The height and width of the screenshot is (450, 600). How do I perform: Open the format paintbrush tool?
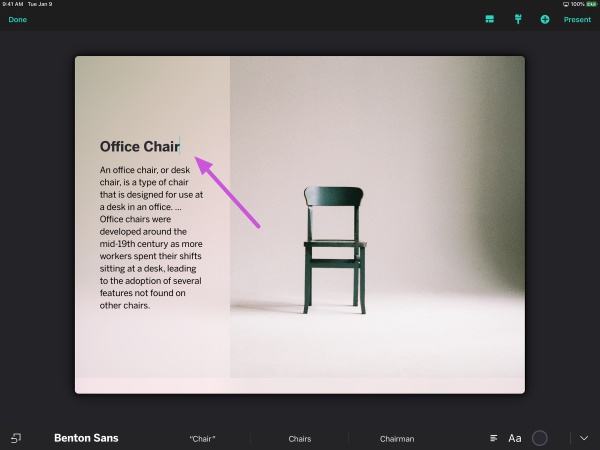tap(518, 19)
